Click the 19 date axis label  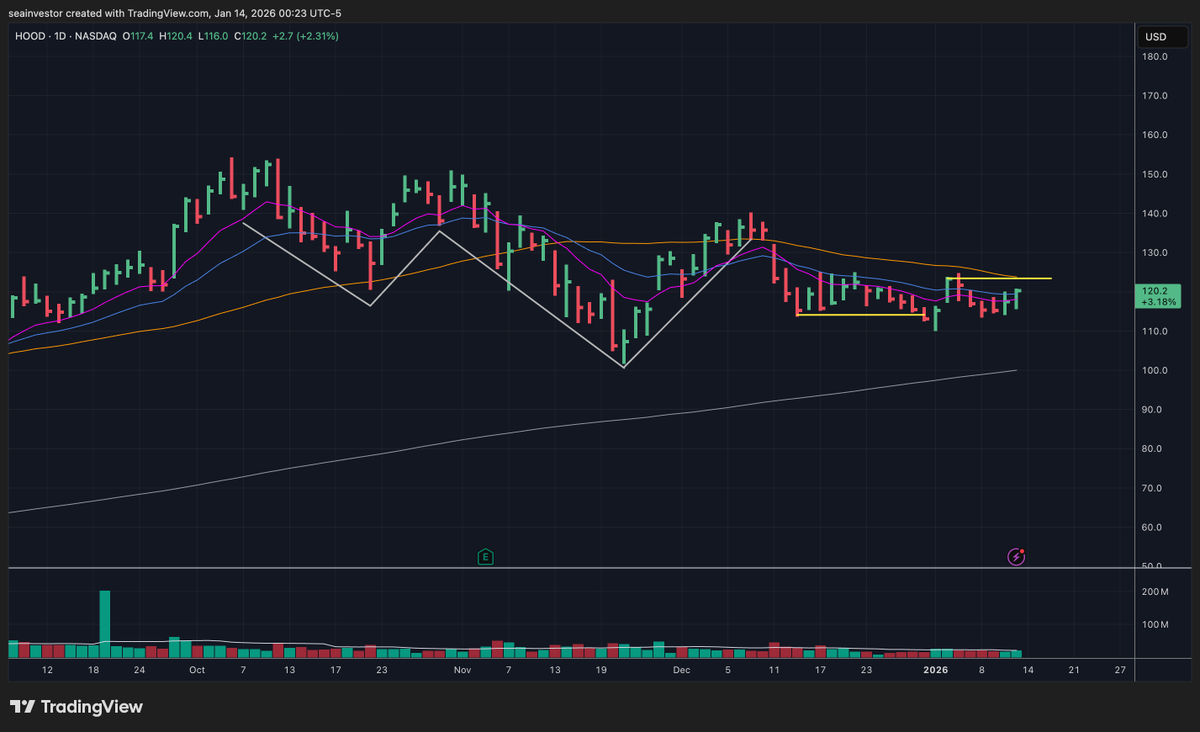coord(599,670)
